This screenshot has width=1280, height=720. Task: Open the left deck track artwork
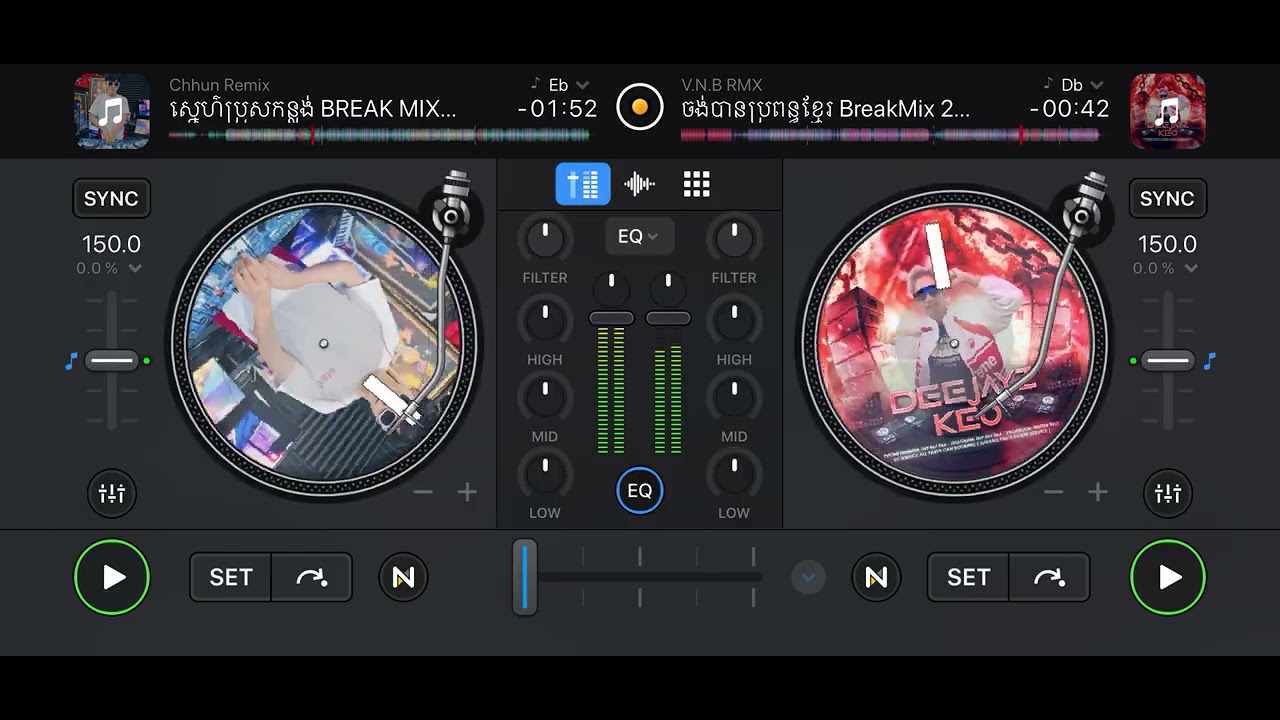112,111
